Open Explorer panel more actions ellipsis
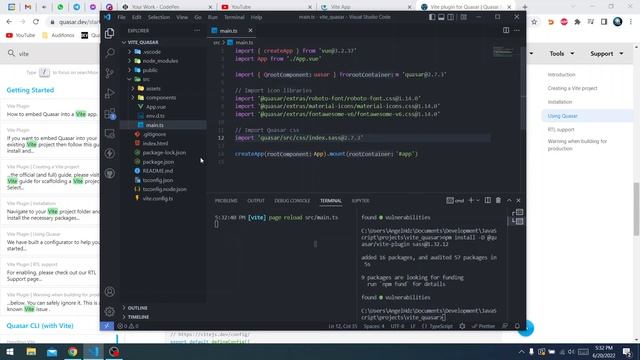 pos(197,31)
